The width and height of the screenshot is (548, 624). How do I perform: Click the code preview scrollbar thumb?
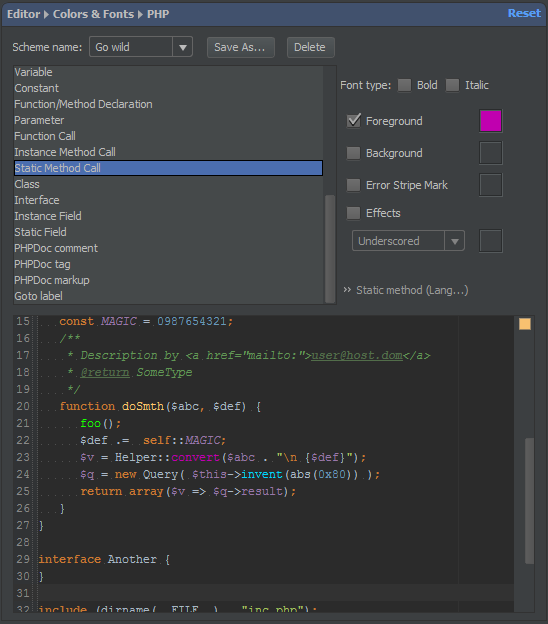(529, 501)
